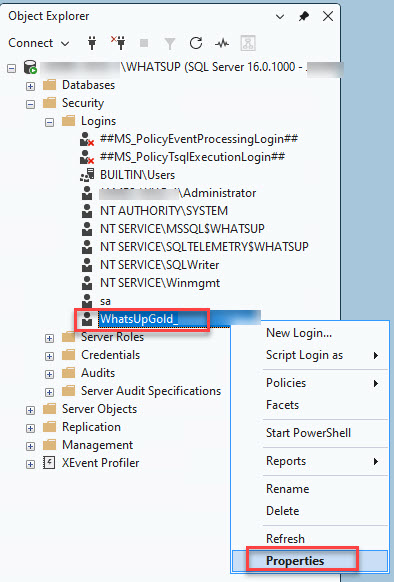Close the Object Explorer panel
The height and width of the screenshot is (582, 394).
click(328, 16)
